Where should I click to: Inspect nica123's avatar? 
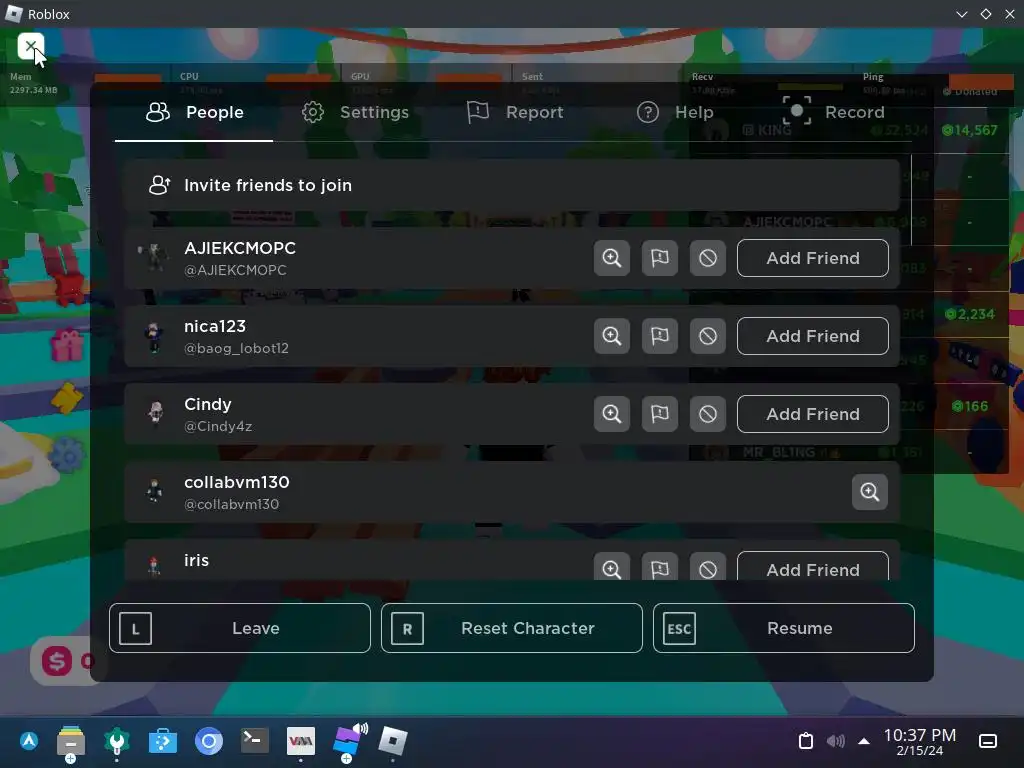coord(612,336)
